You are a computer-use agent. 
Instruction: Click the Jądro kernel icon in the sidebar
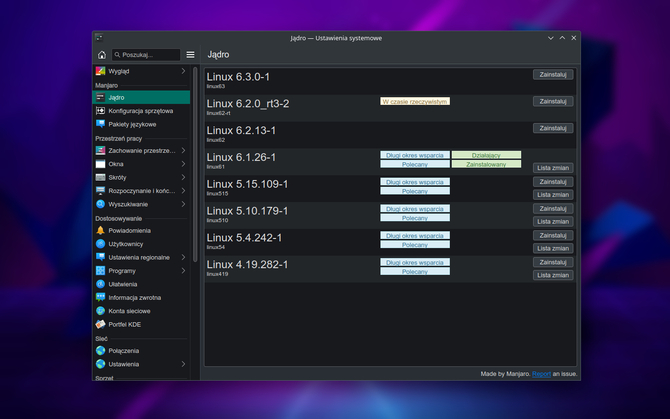tap(100, 97)
